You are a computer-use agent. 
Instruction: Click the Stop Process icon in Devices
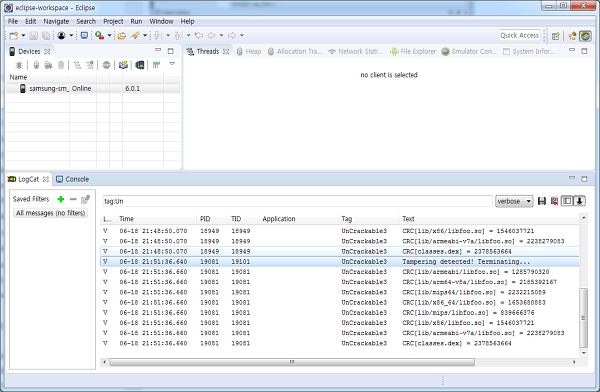[x=106, y=65]
